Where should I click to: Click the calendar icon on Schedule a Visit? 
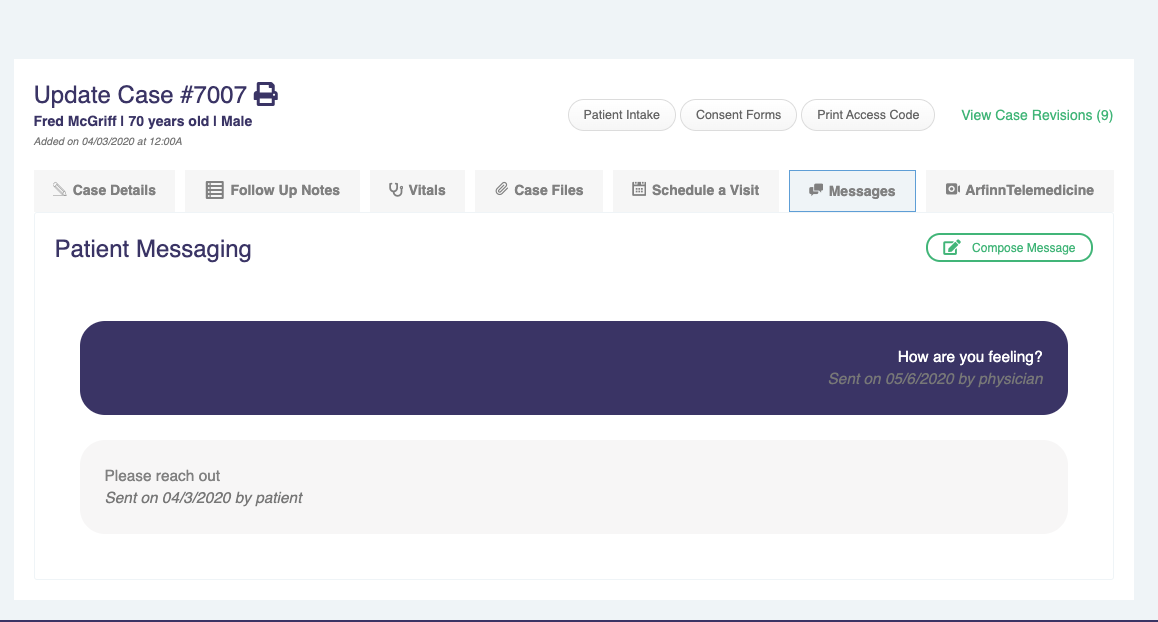[639, 189]
